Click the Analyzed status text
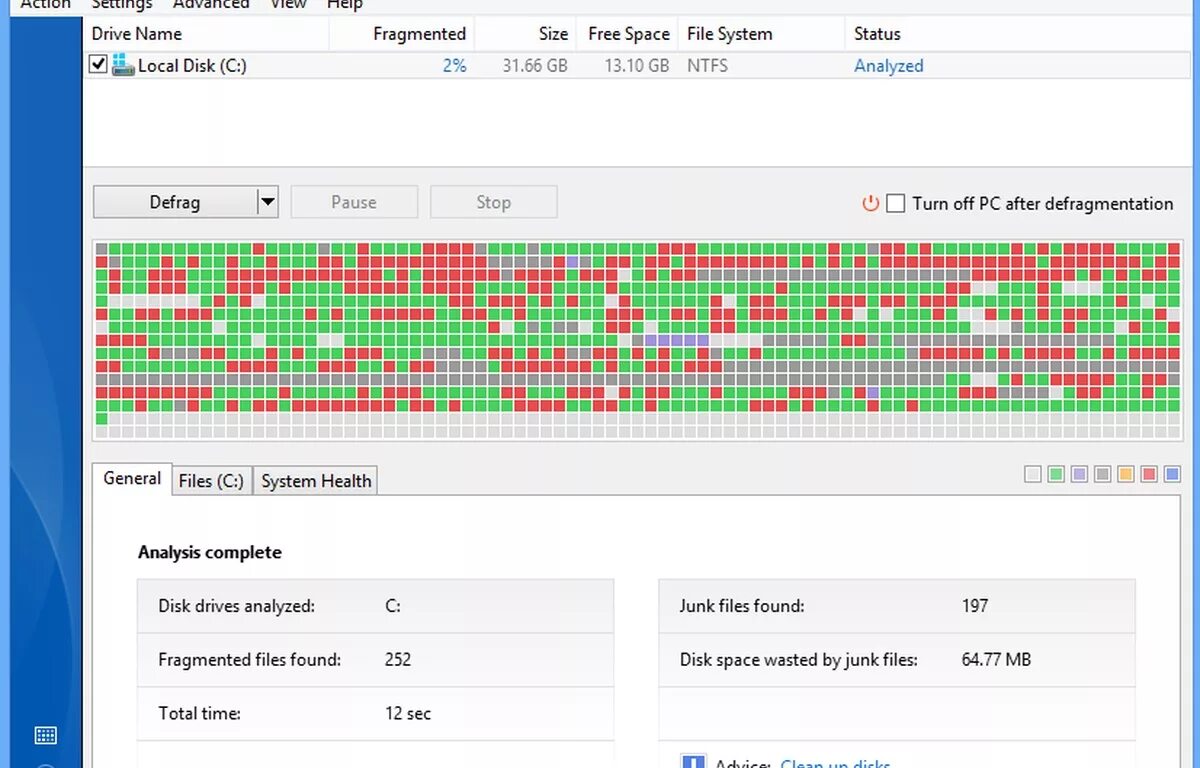 click(x=888, y=66)
